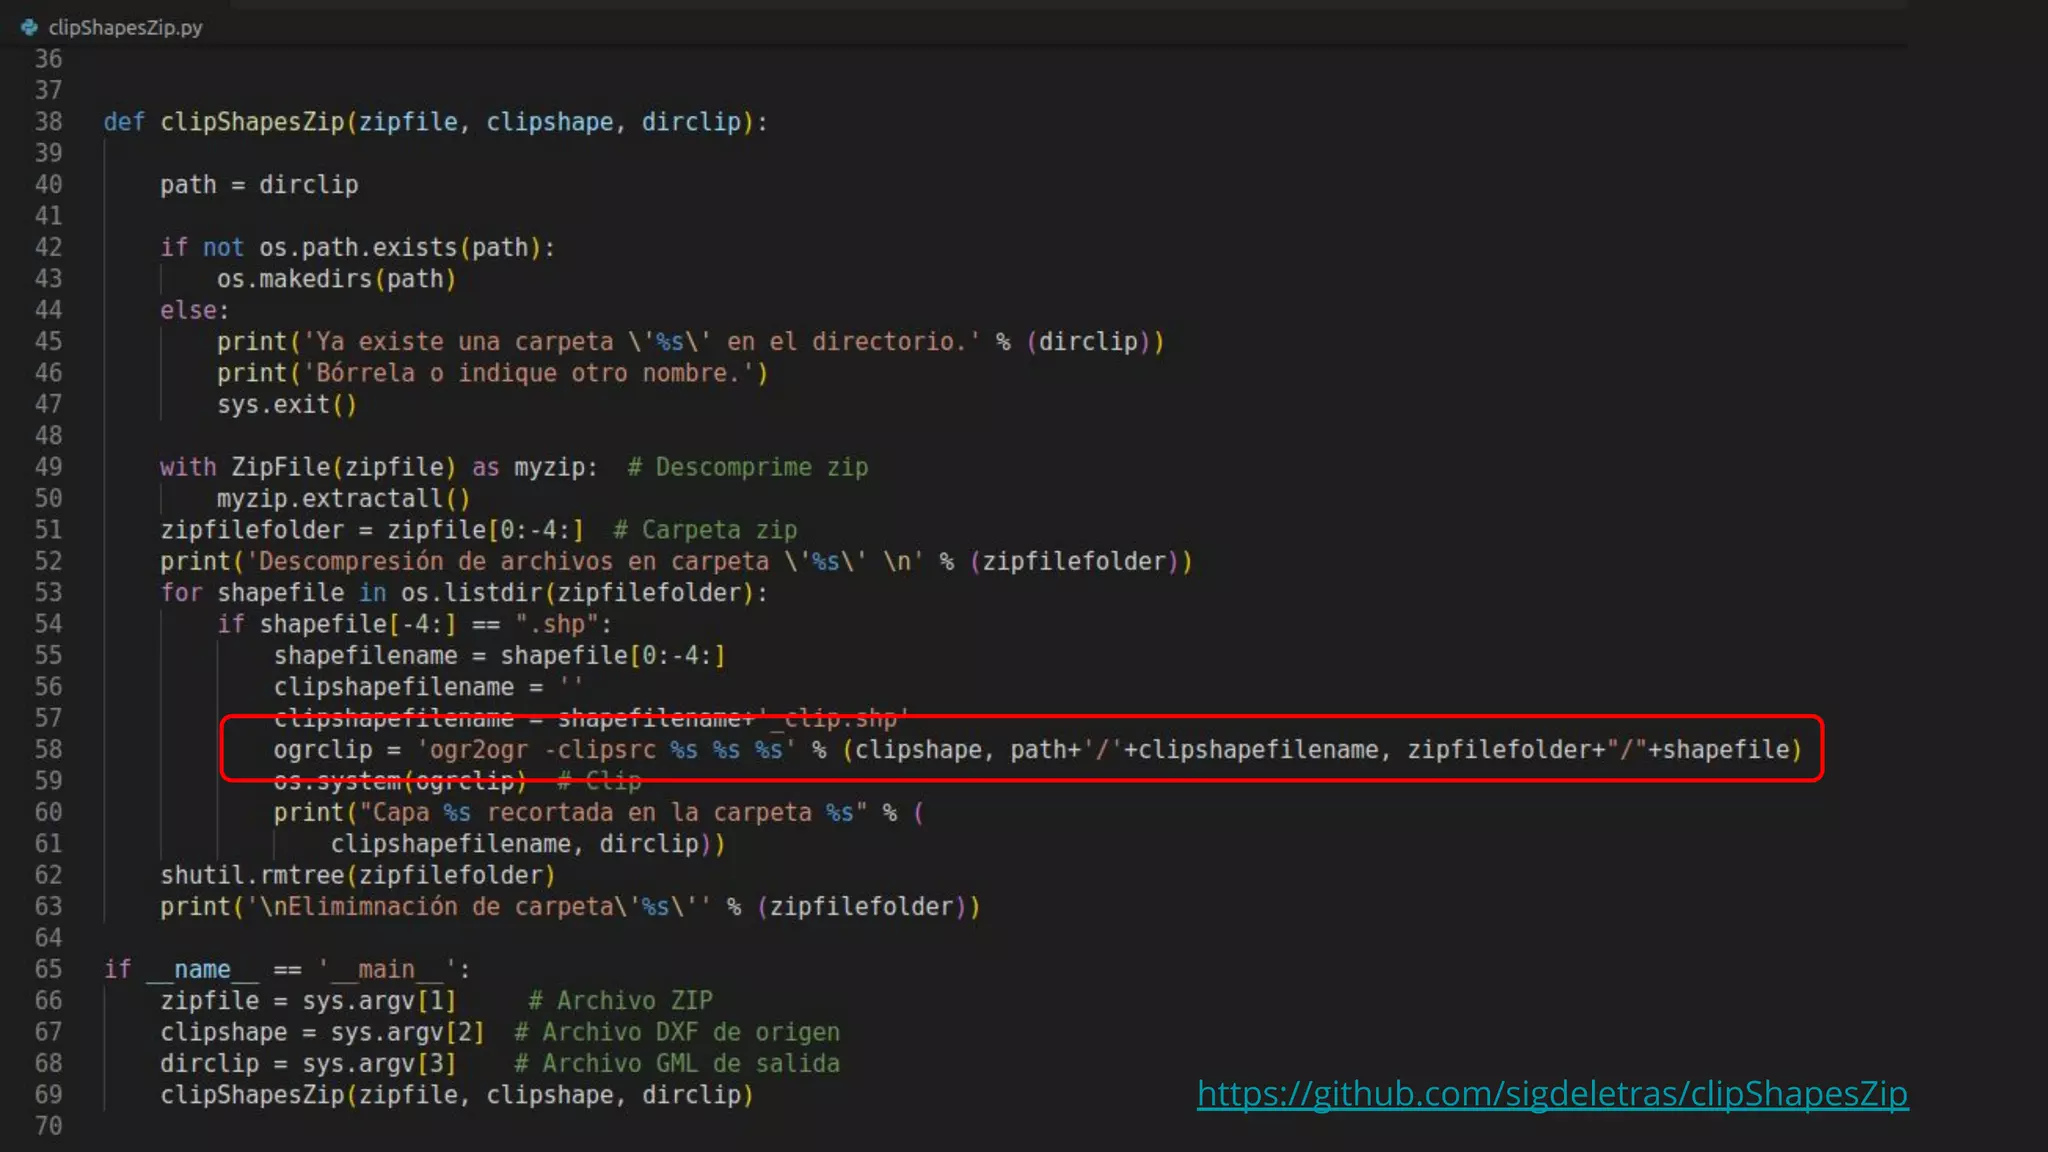Click 'if shapefile[-4:] == ".shp":' line
The image size is (2048, 1152).
click(x=414, y=624)
